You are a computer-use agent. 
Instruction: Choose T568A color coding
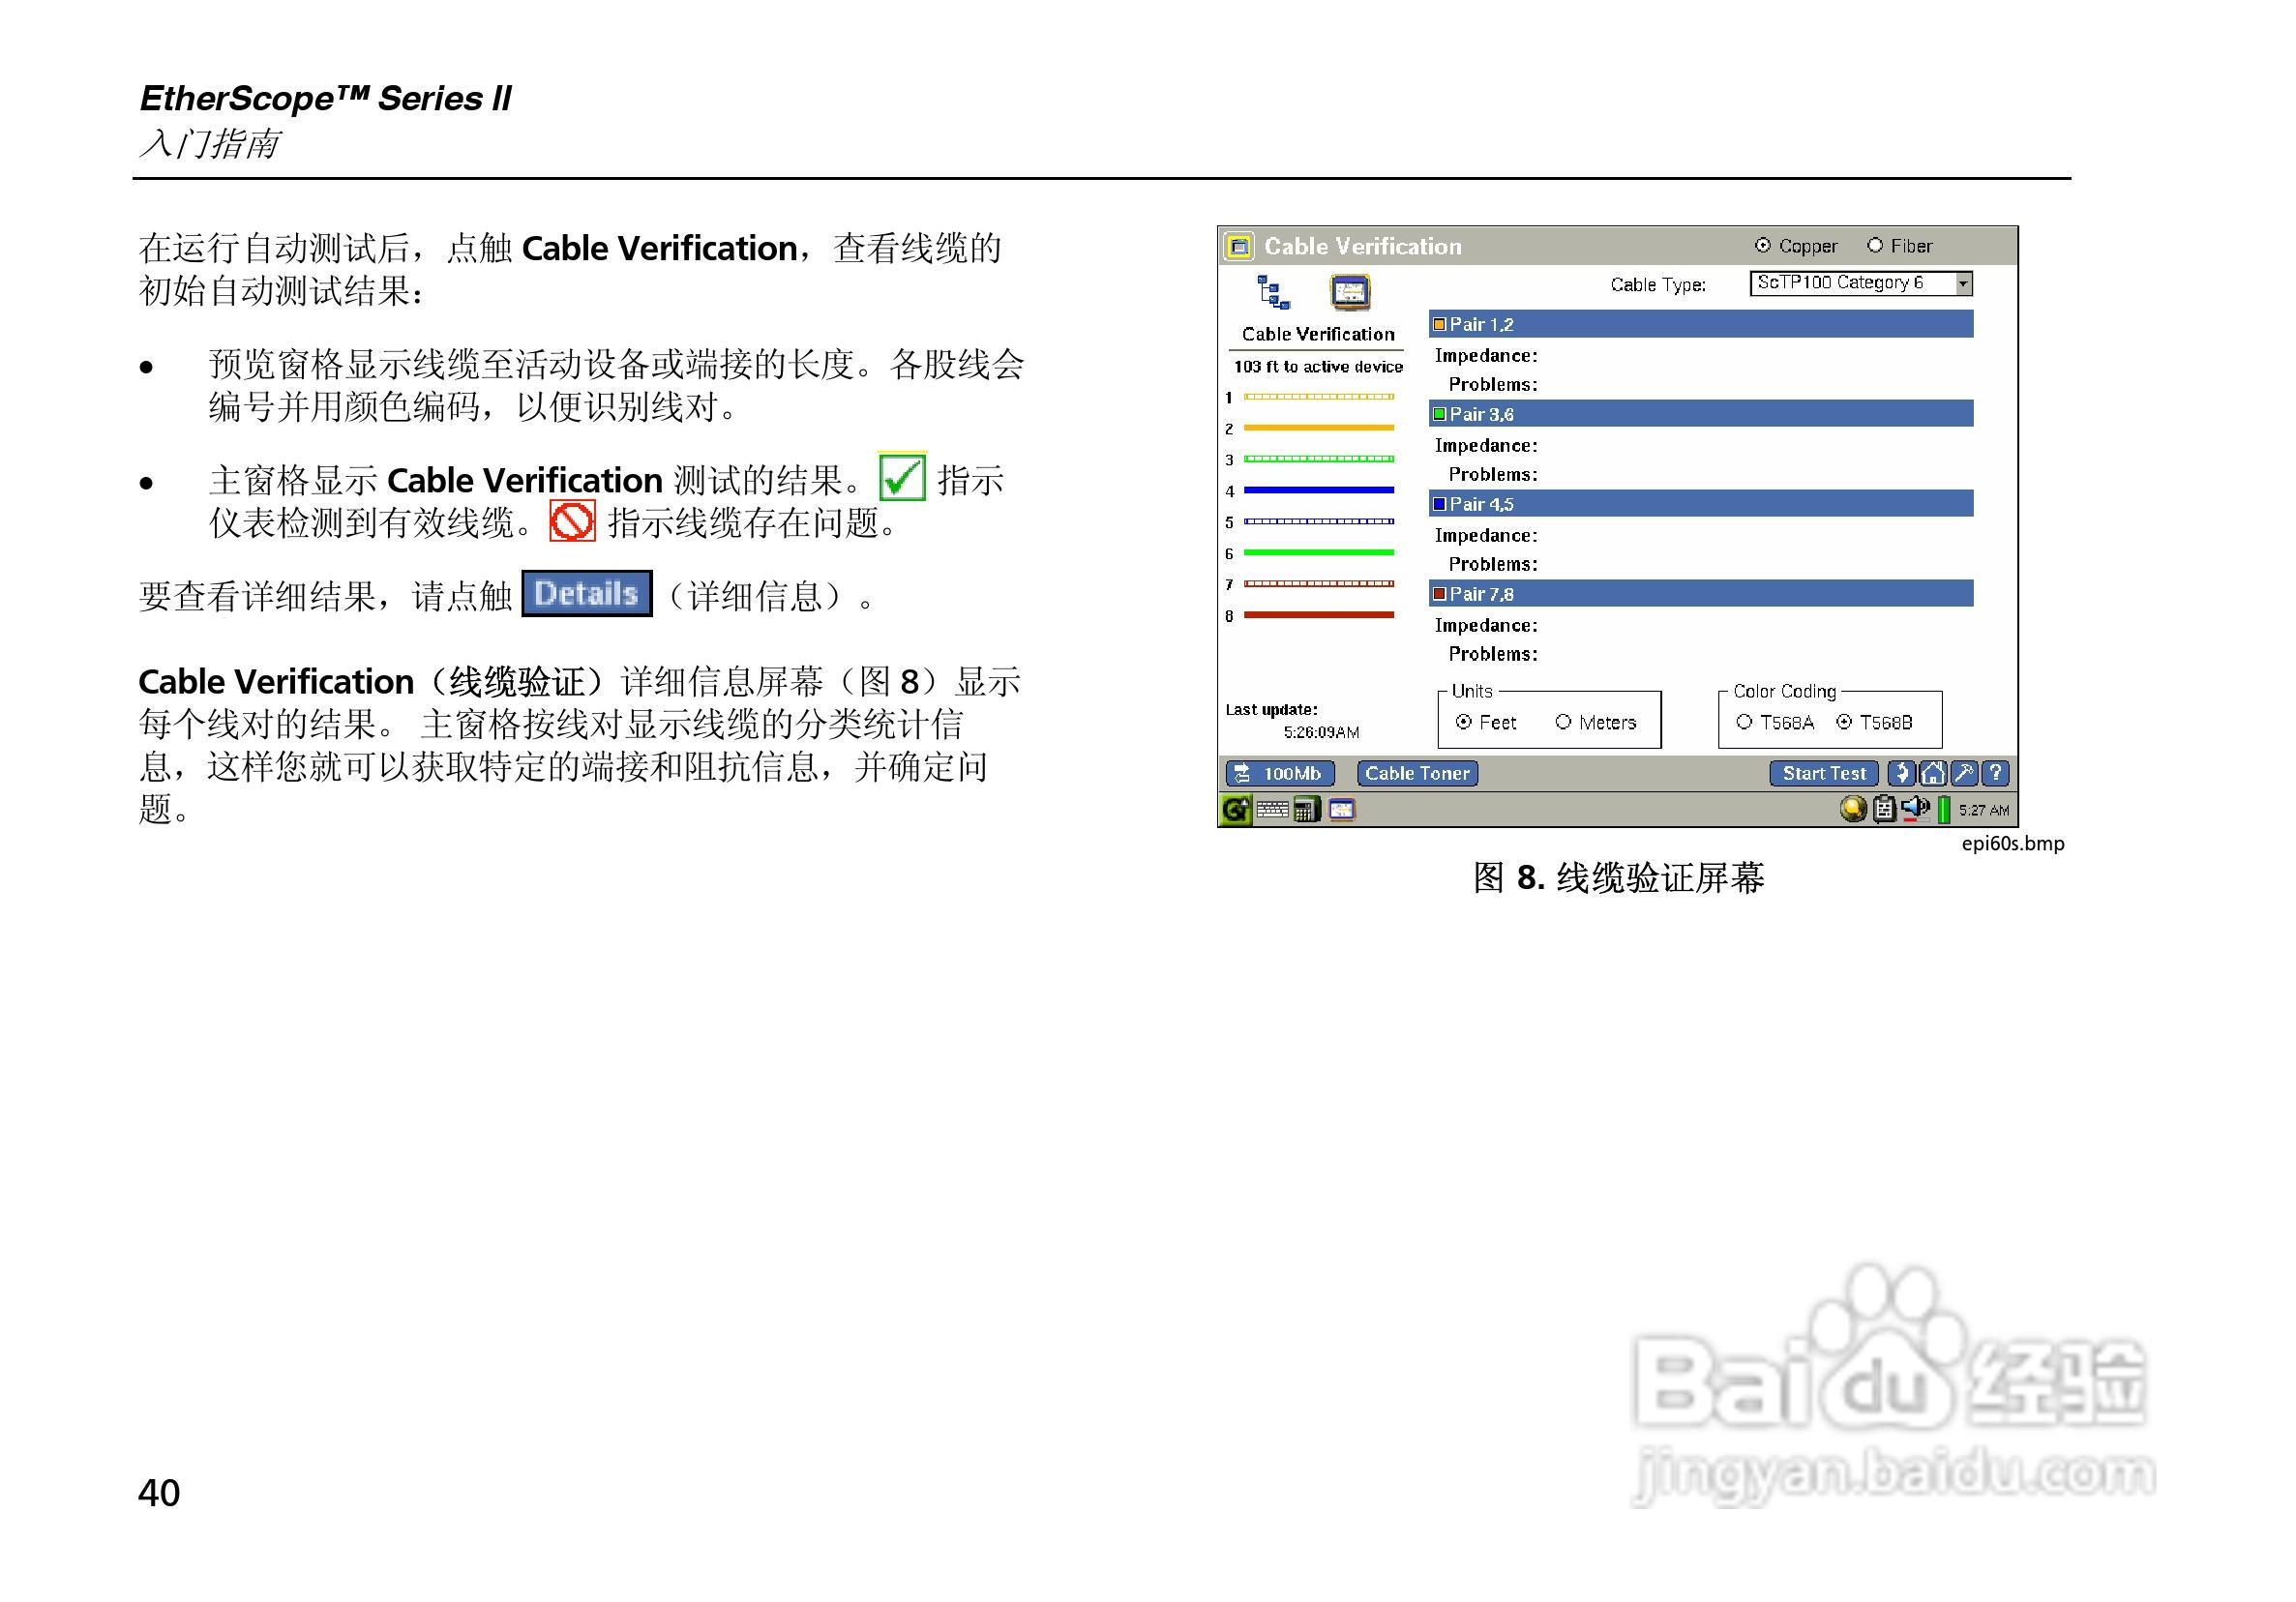1745,722
